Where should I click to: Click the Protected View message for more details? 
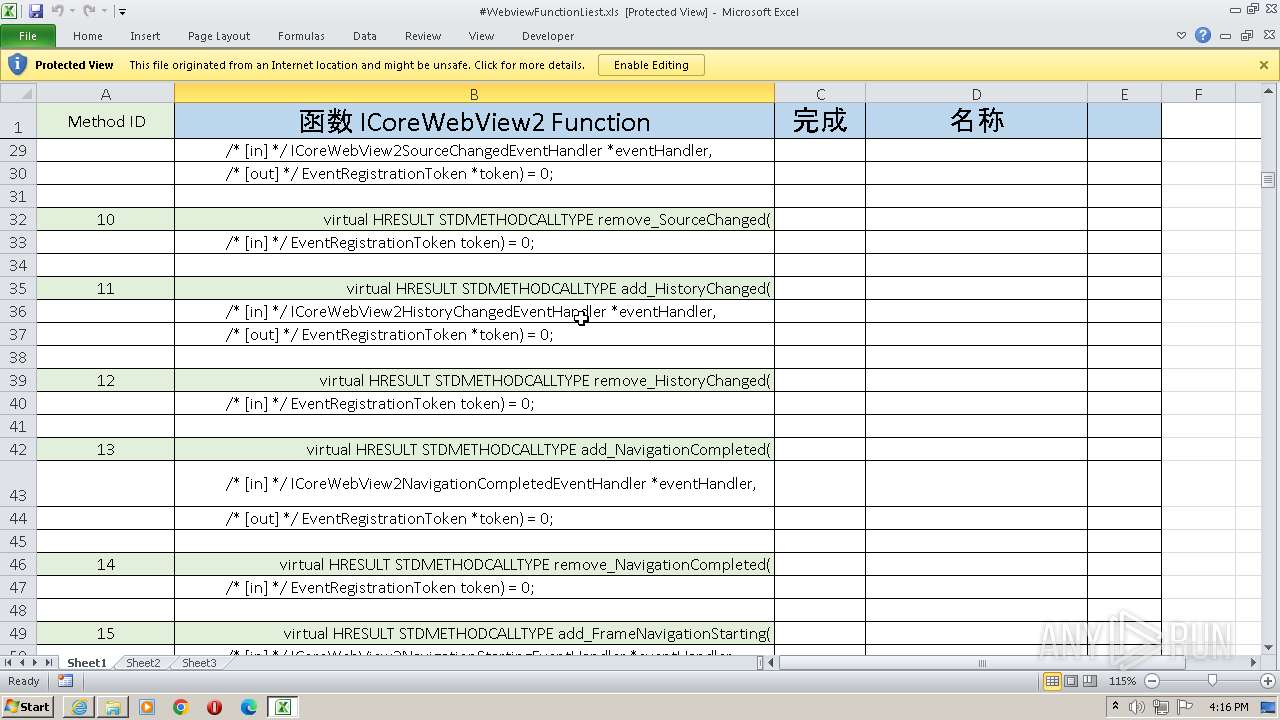(x=357, y=65)
